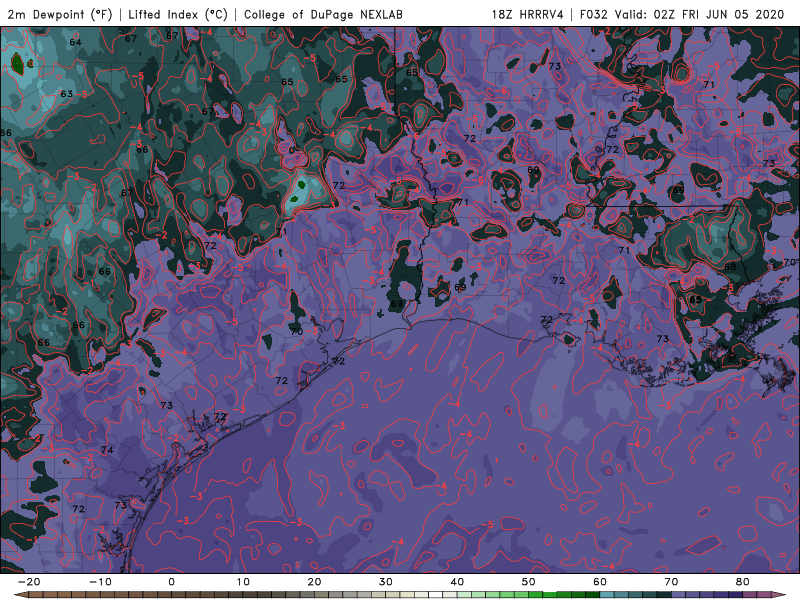This screenshot has height=600, width=800.
Task: Click the 'Valid: 02Z FRI JUN 05 2020' text
Action: pyautogui.click(x=699, y=14)
